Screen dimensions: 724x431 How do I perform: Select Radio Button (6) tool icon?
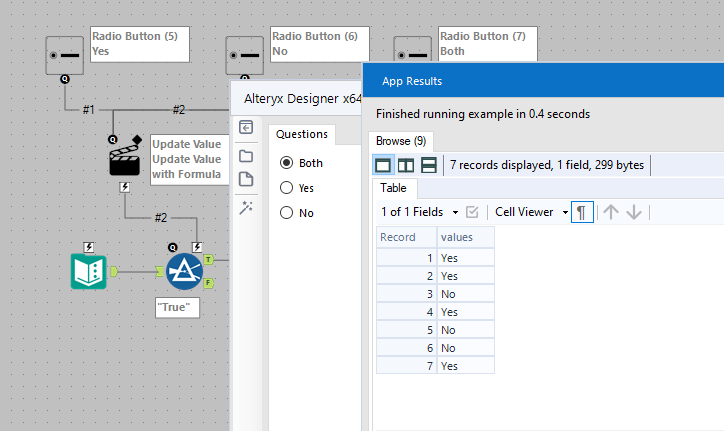pyautogui.click(x=244, y=55)
